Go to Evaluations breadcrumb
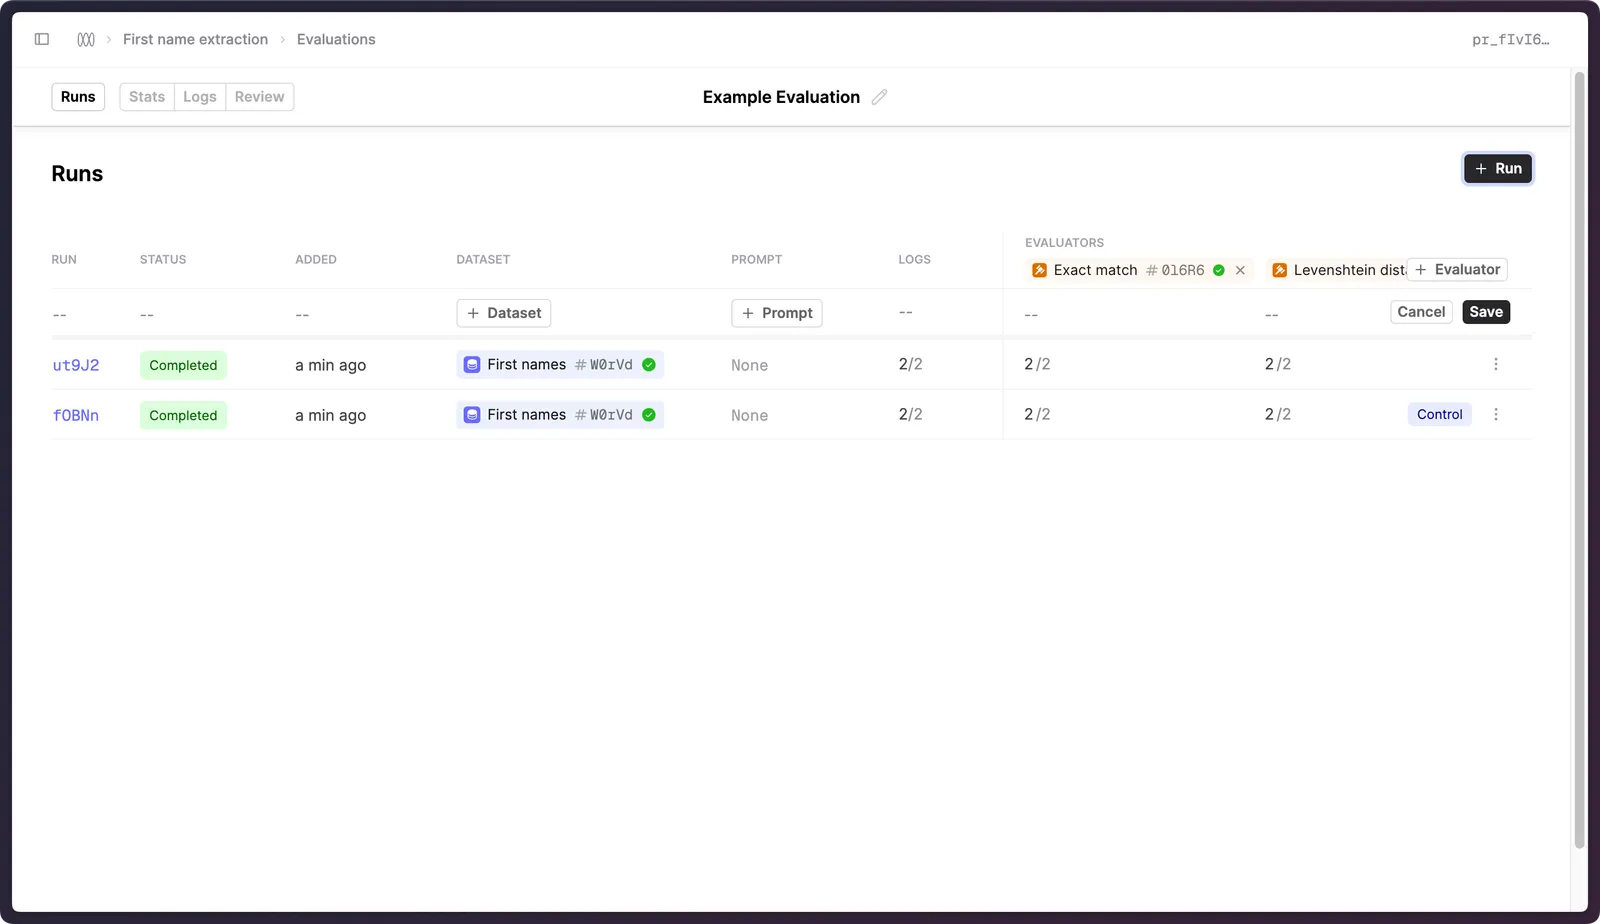1600x924 pixels. click(x=336, y=39)
